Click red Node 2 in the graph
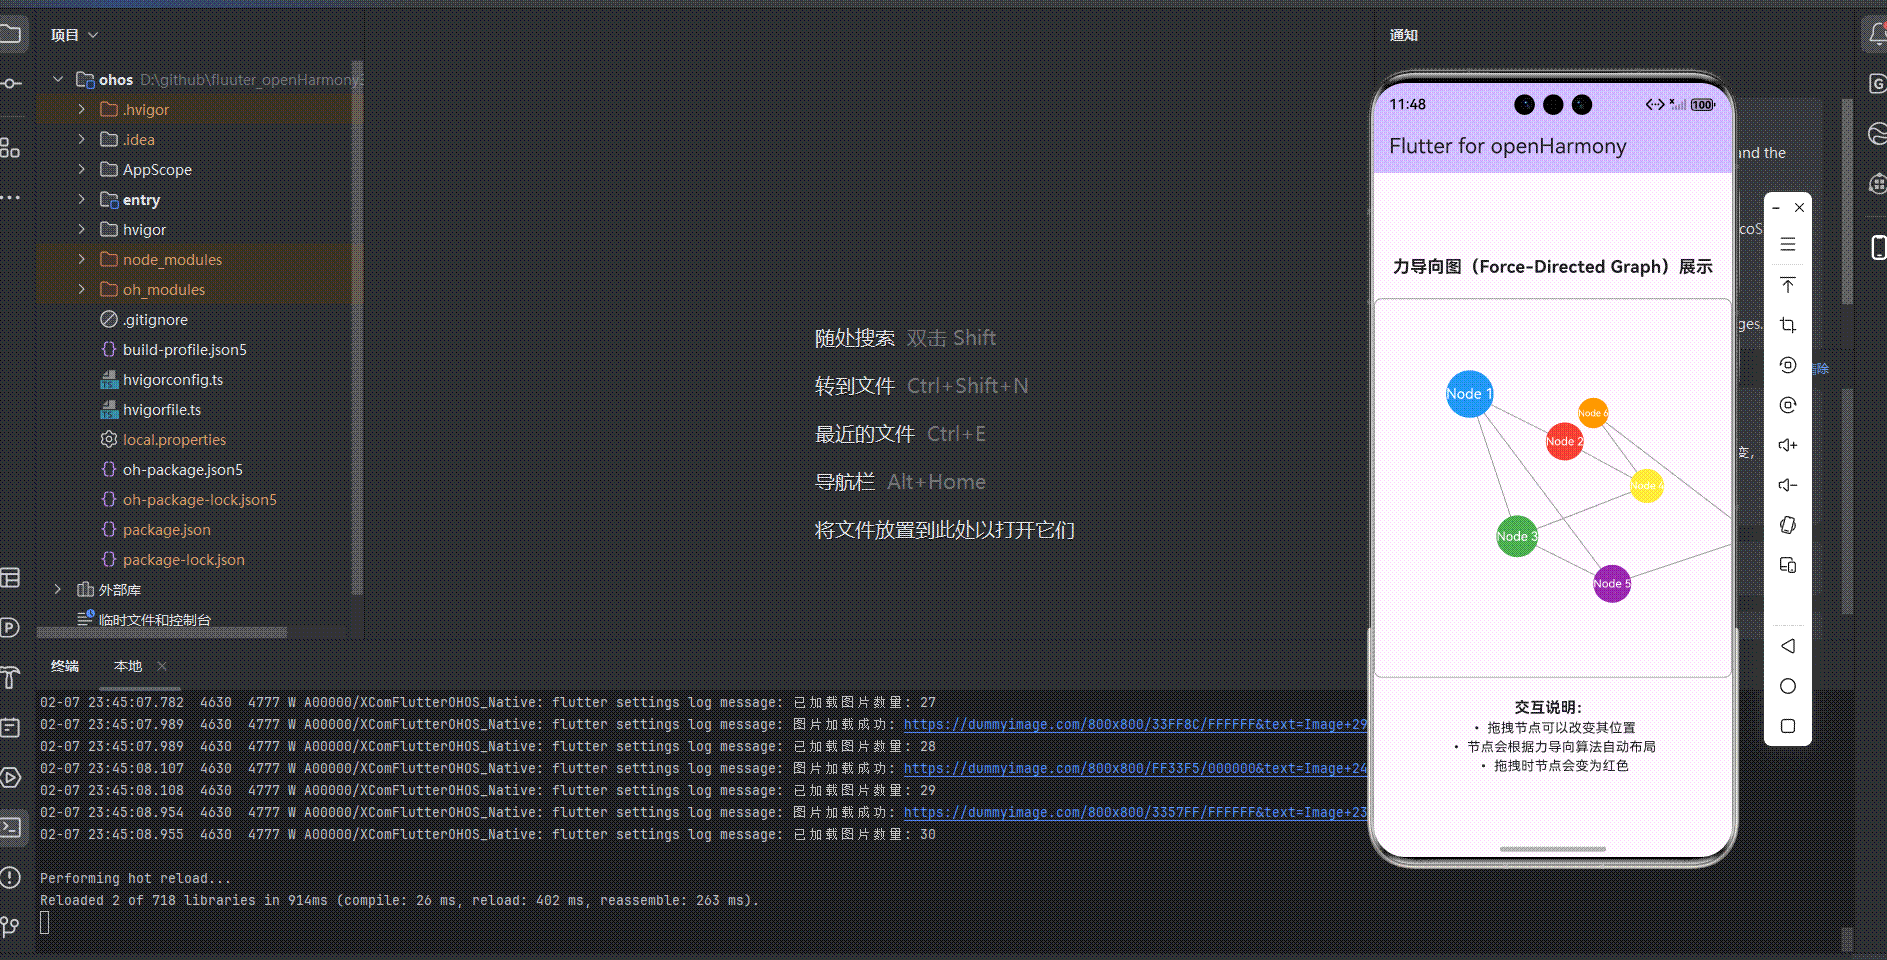This screenshot has width=1887, height=960. tap(1565, 441)
